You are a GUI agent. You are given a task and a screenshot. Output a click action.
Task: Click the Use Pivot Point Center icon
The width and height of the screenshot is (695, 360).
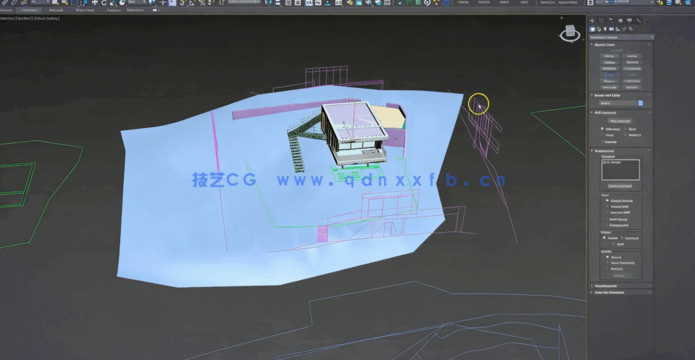coord(152,3)
